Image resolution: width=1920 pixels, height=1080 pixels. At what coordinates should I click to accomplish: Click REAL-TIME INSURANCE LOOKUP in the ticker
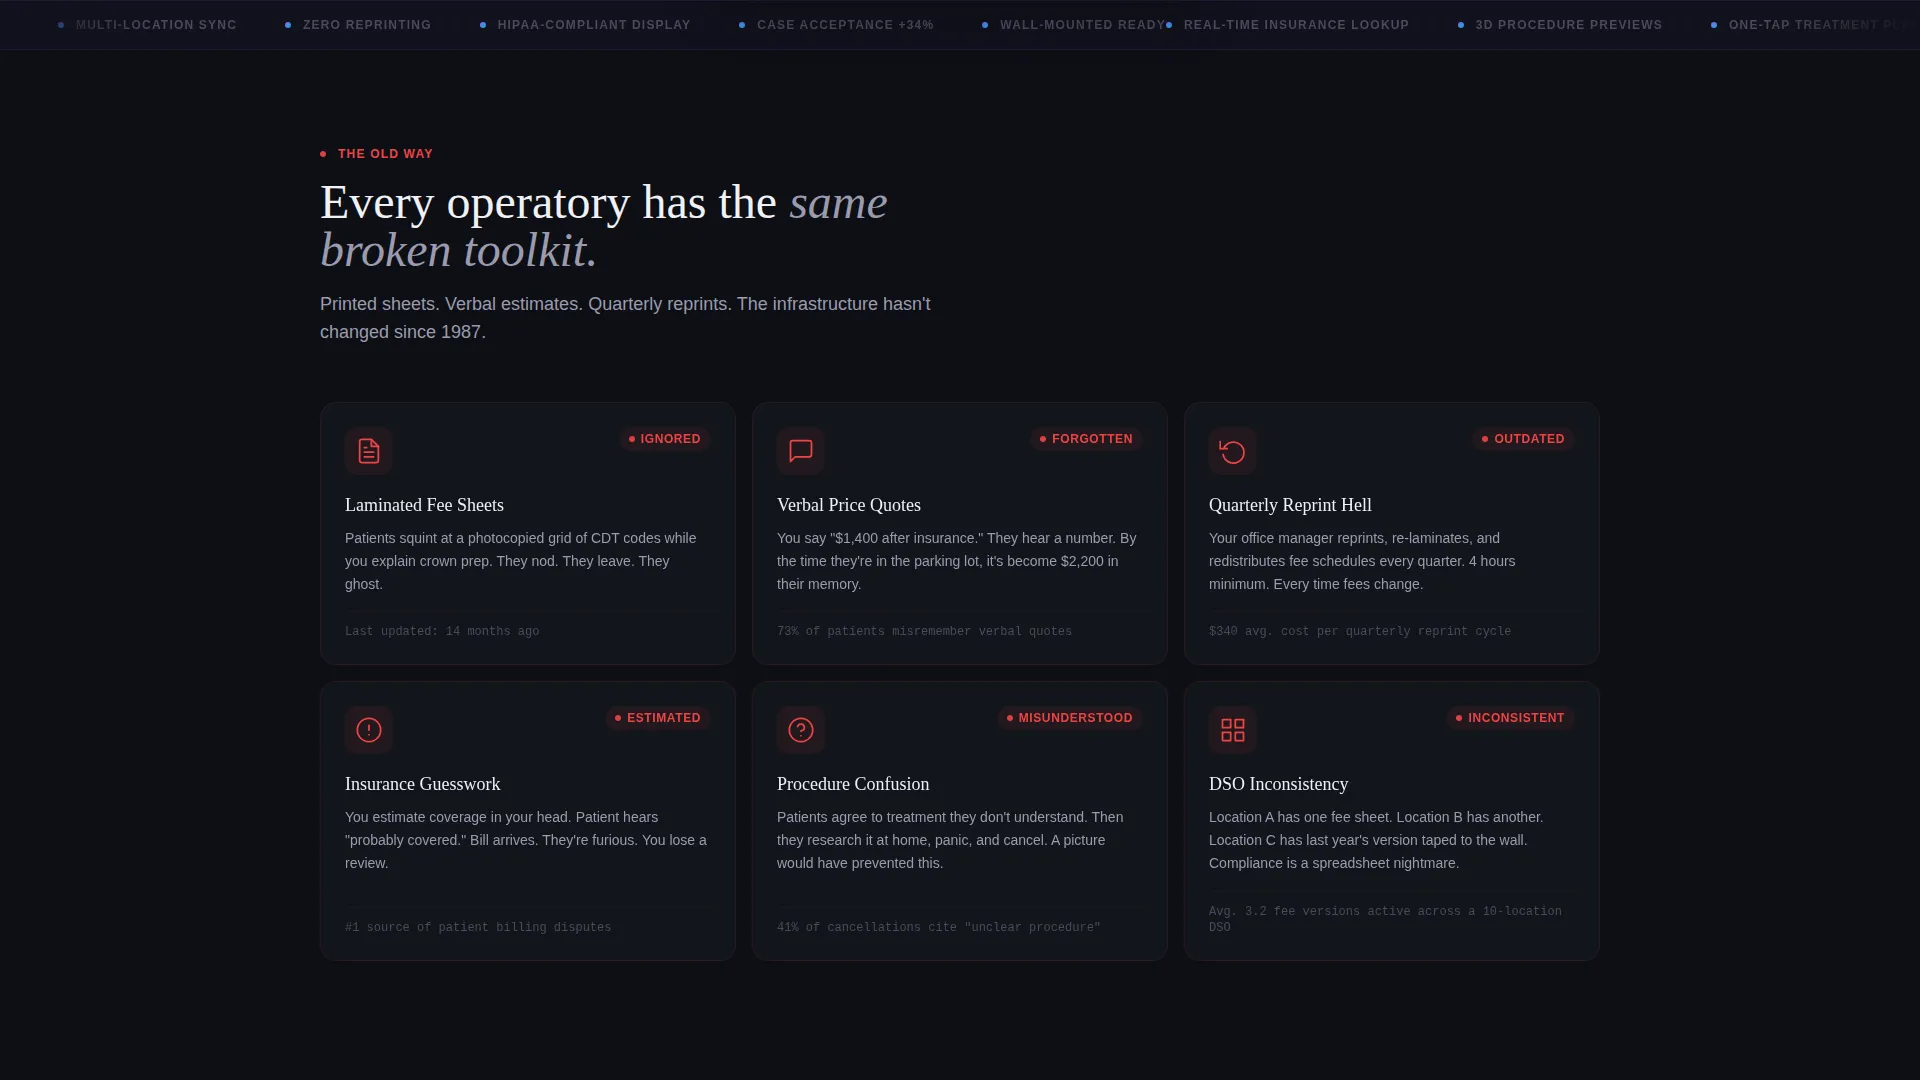coord(1296,25)
